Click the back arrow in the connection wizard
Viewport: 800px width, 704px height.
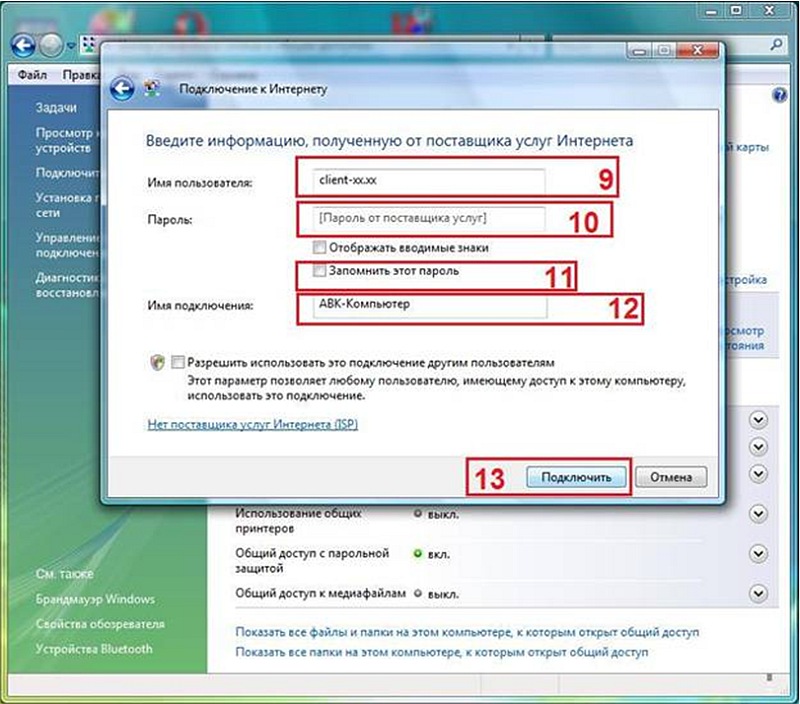pyautogui.click(x=123, y=89)
